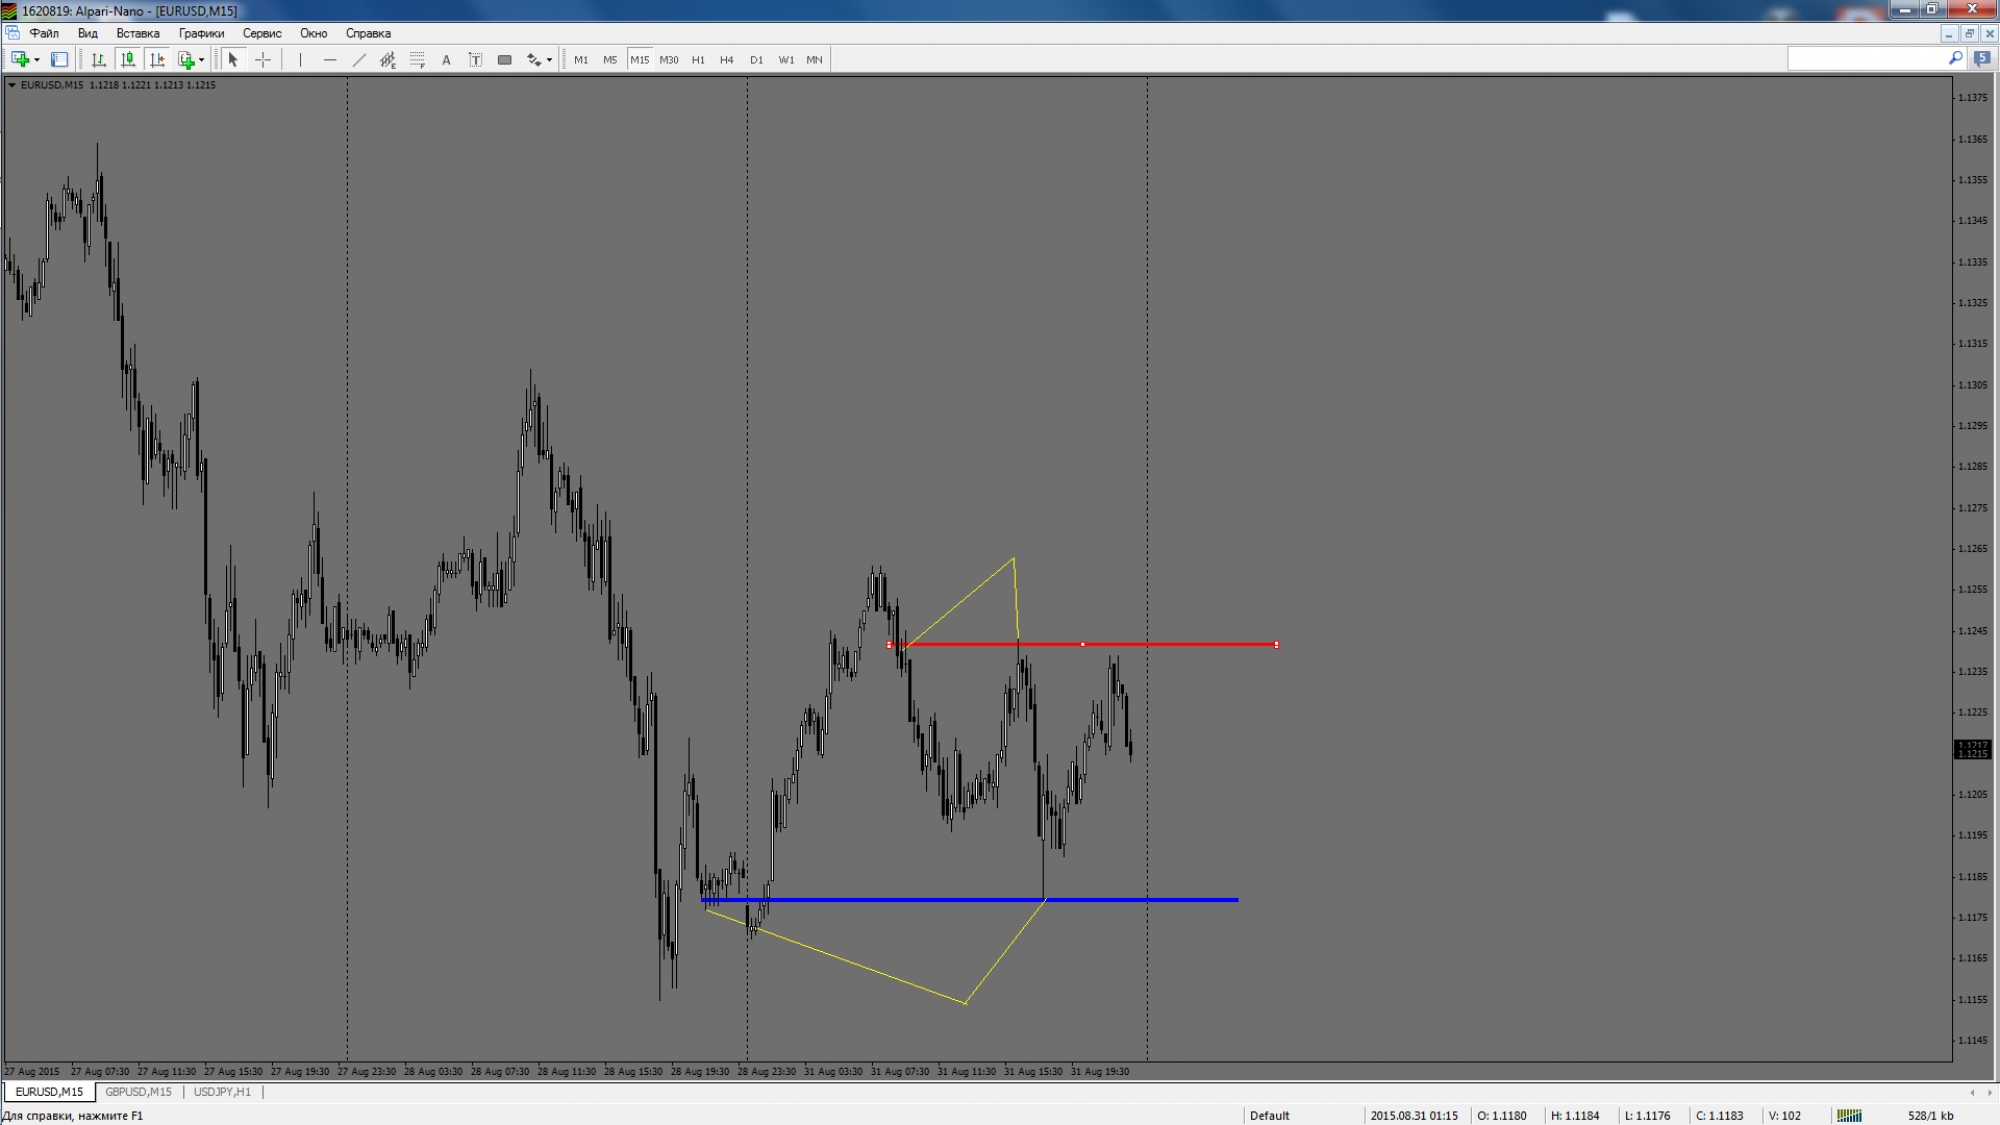Select the crosshair tool

click(x=263, y=60)
